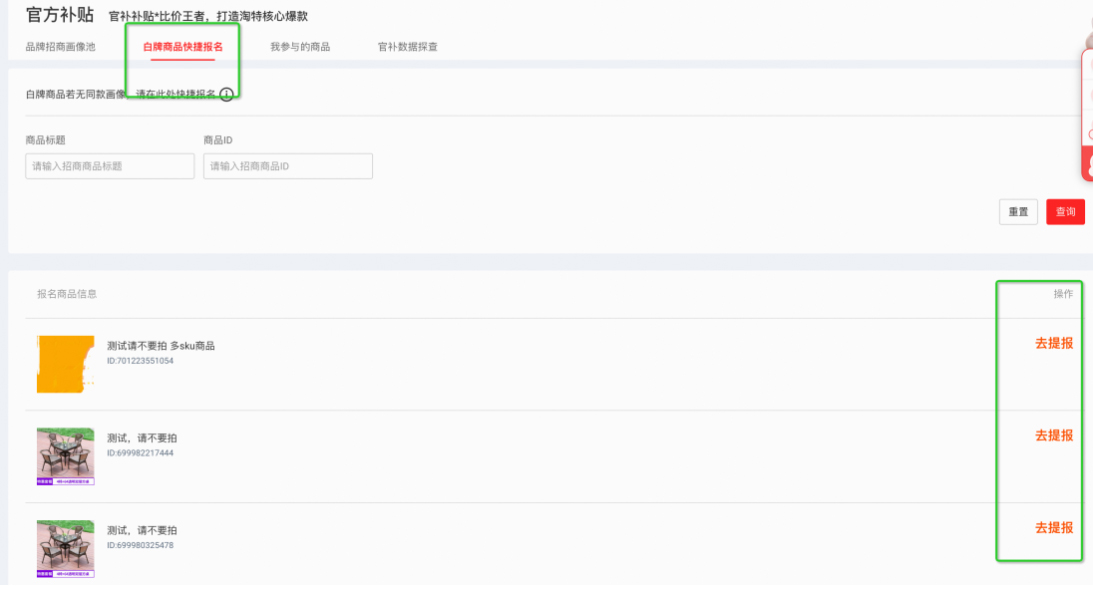Click the info icon beside 请在此处快捷报名
The image size is (1093, 595).
[227, 94]
